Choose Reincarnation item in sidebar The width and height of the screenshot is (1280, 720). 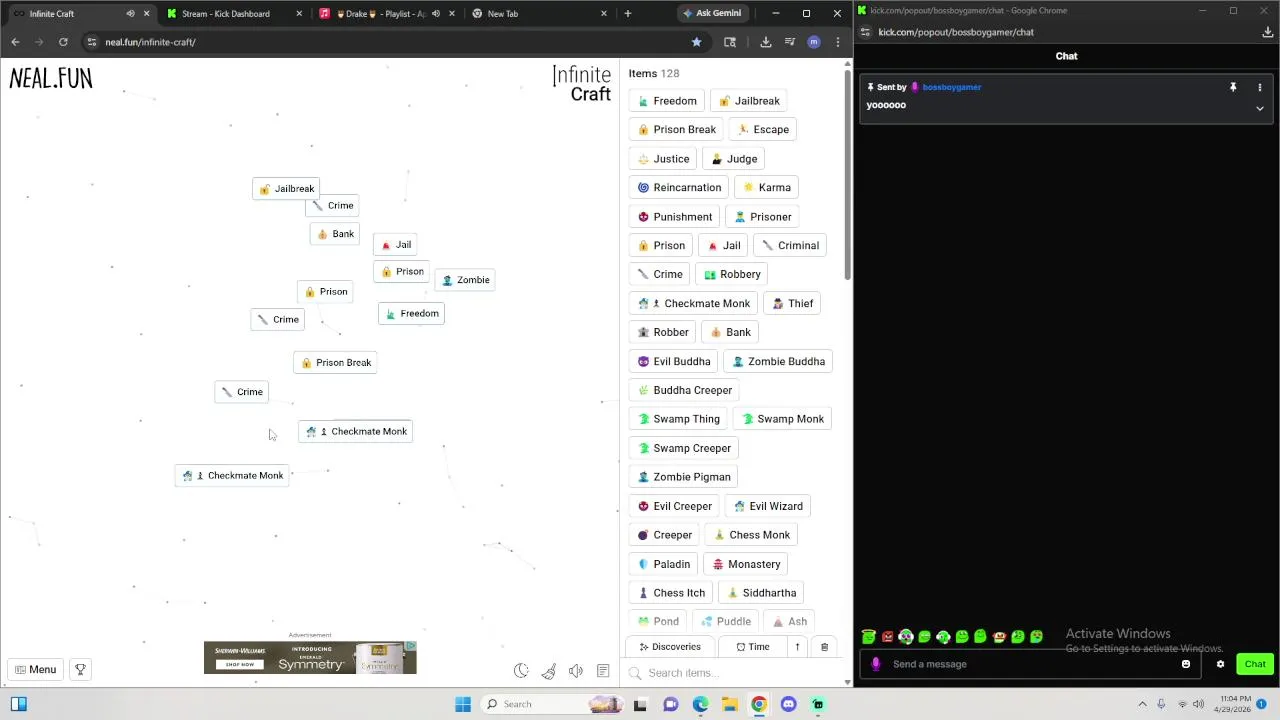(x=679, y=188)
